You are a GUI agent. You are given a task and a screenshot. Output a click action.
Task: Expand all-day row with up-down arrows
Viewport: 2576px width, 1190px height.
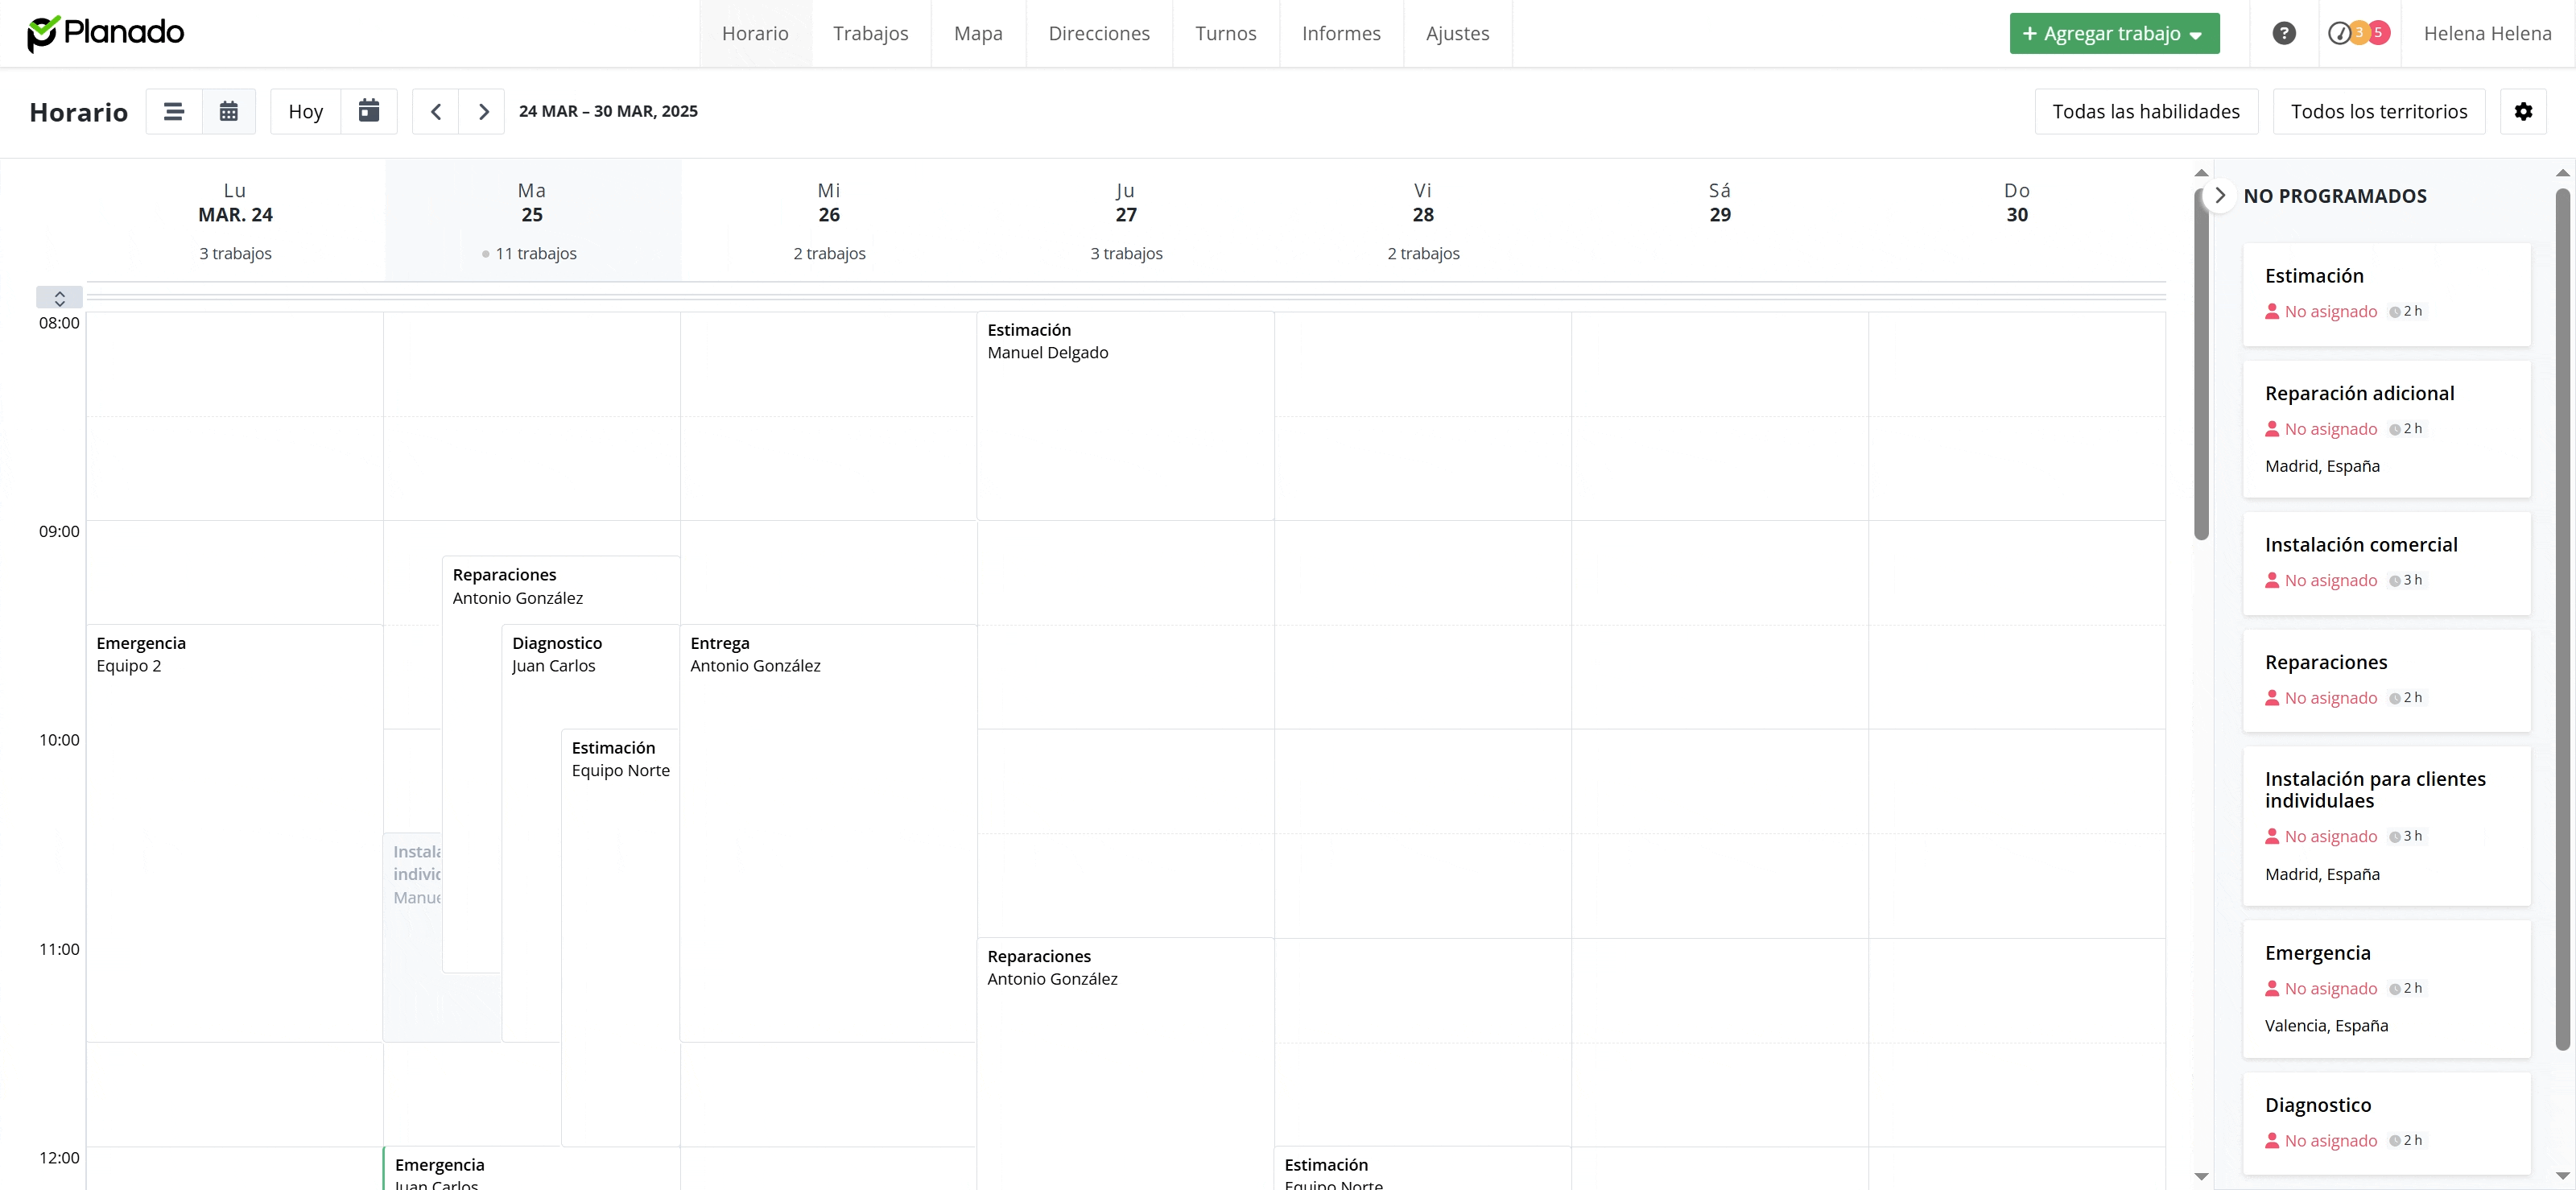[x=59, y=298]
